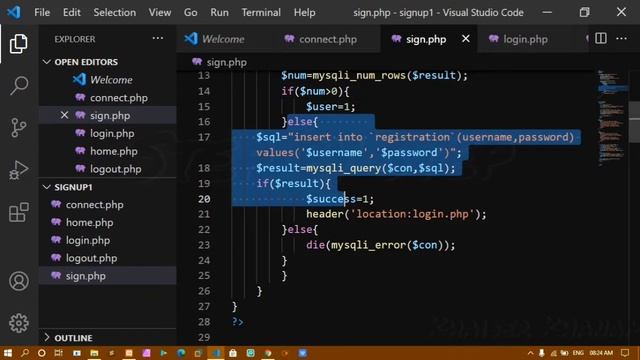Open Task View on taskbar
This screenshot has height=360, width=640.
(x=58, y=353)
